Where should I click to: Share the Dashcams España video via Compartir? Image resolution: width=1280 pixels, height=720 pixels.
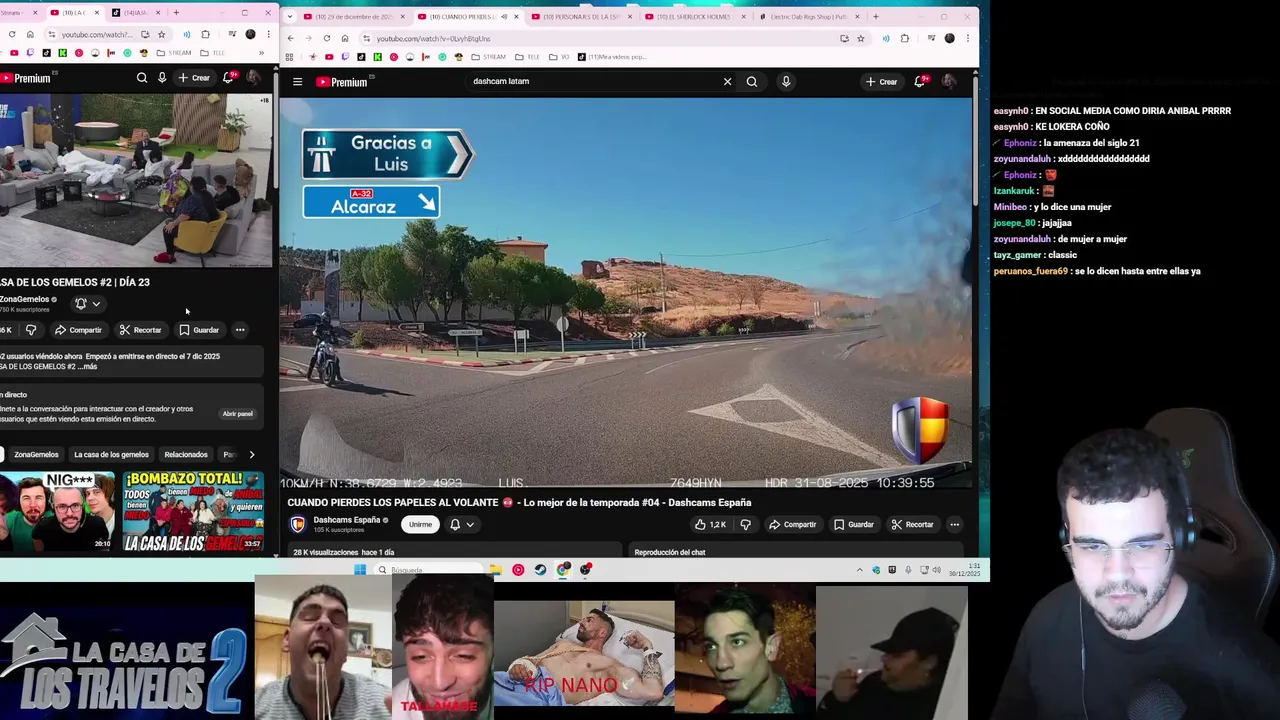(x=792, y=524)
